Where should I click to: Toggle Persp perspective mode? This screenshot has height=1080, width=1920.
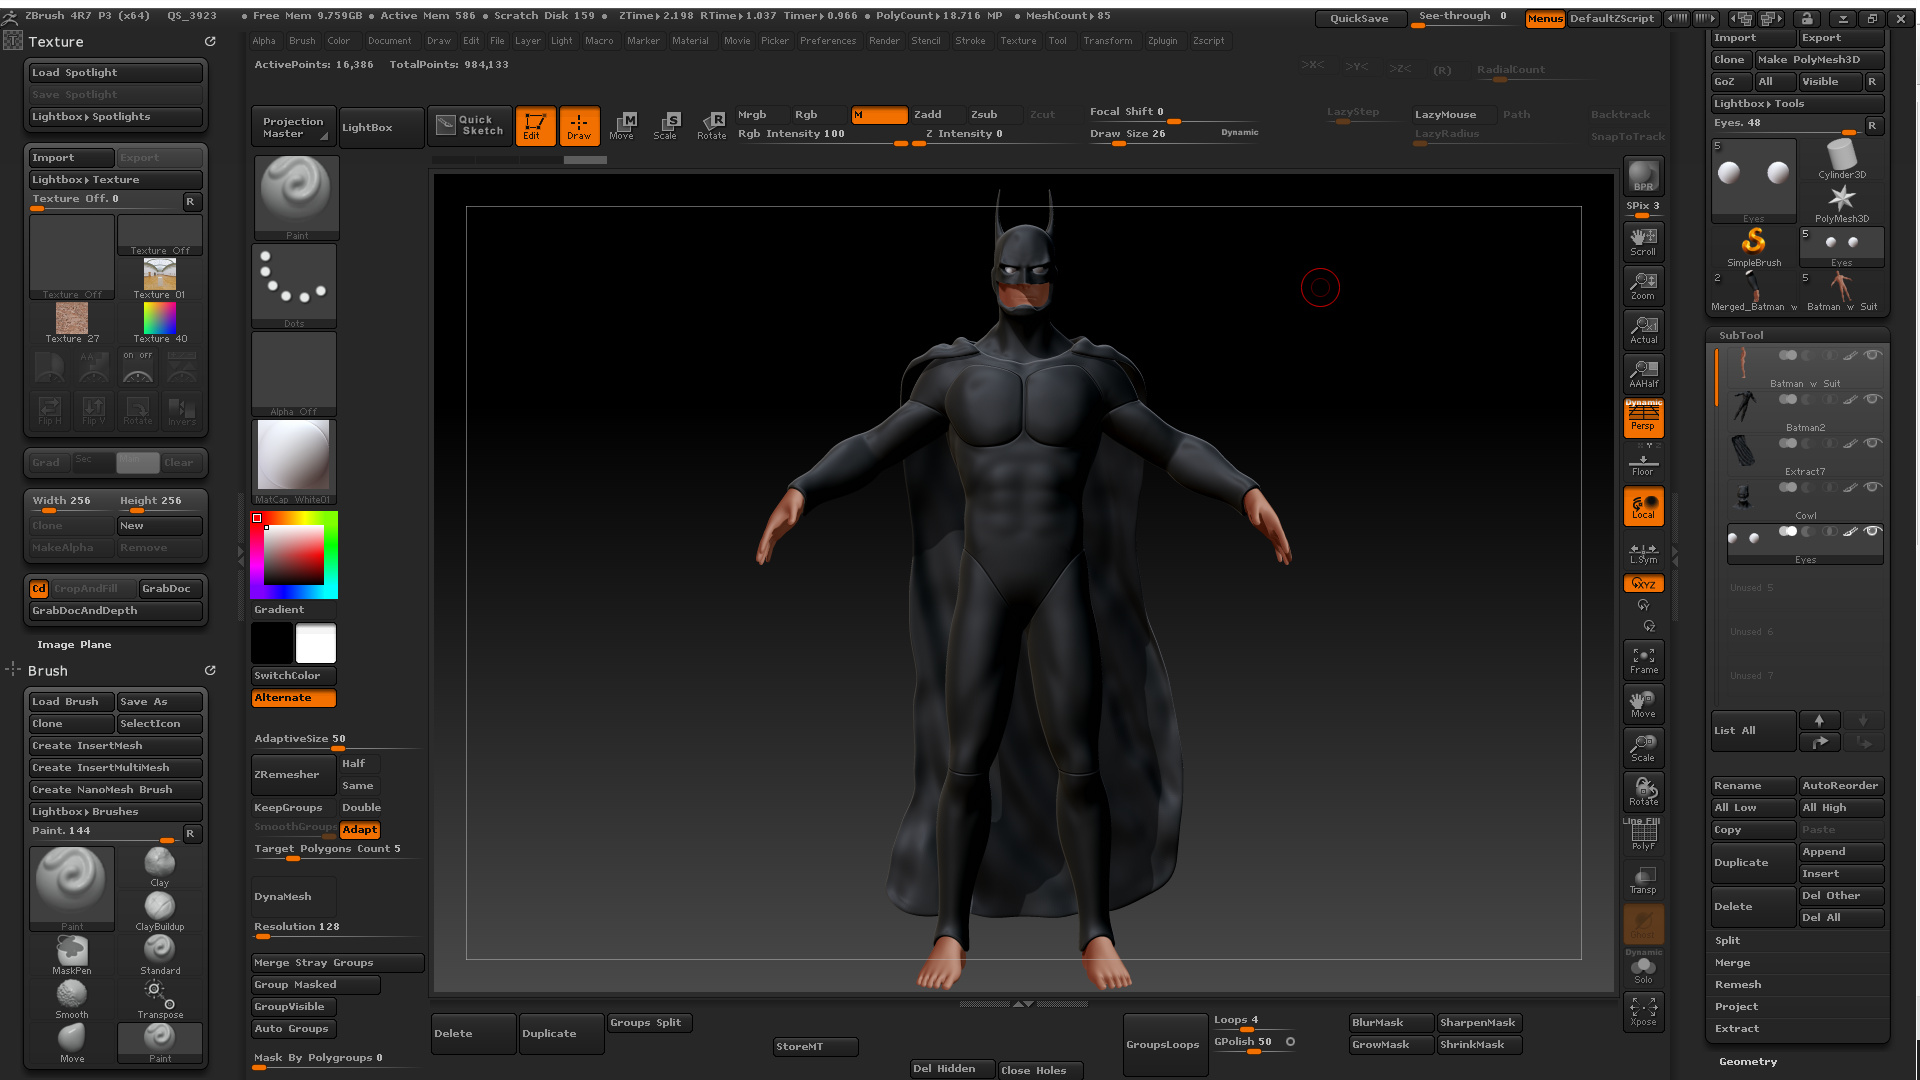1643,418
